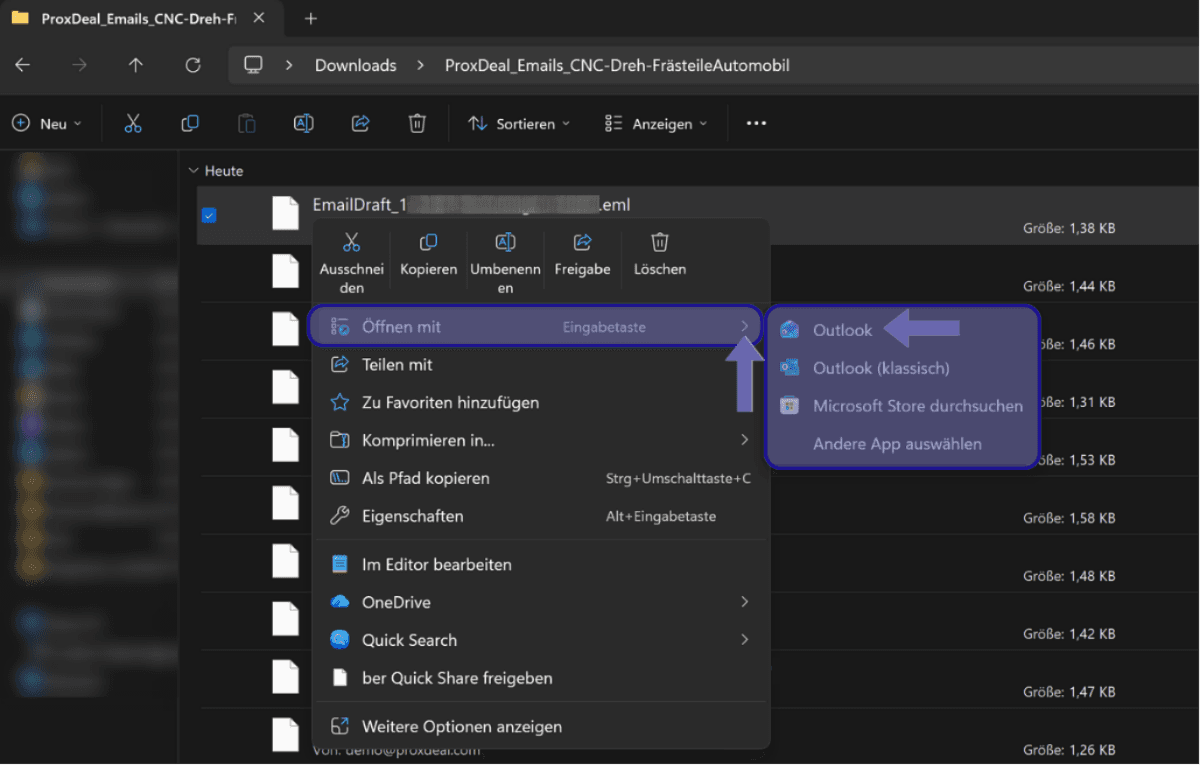The image size is (1200, 765).
Task: Choose Microsoft Store durchsuchen
Action: tap(903, 406)
